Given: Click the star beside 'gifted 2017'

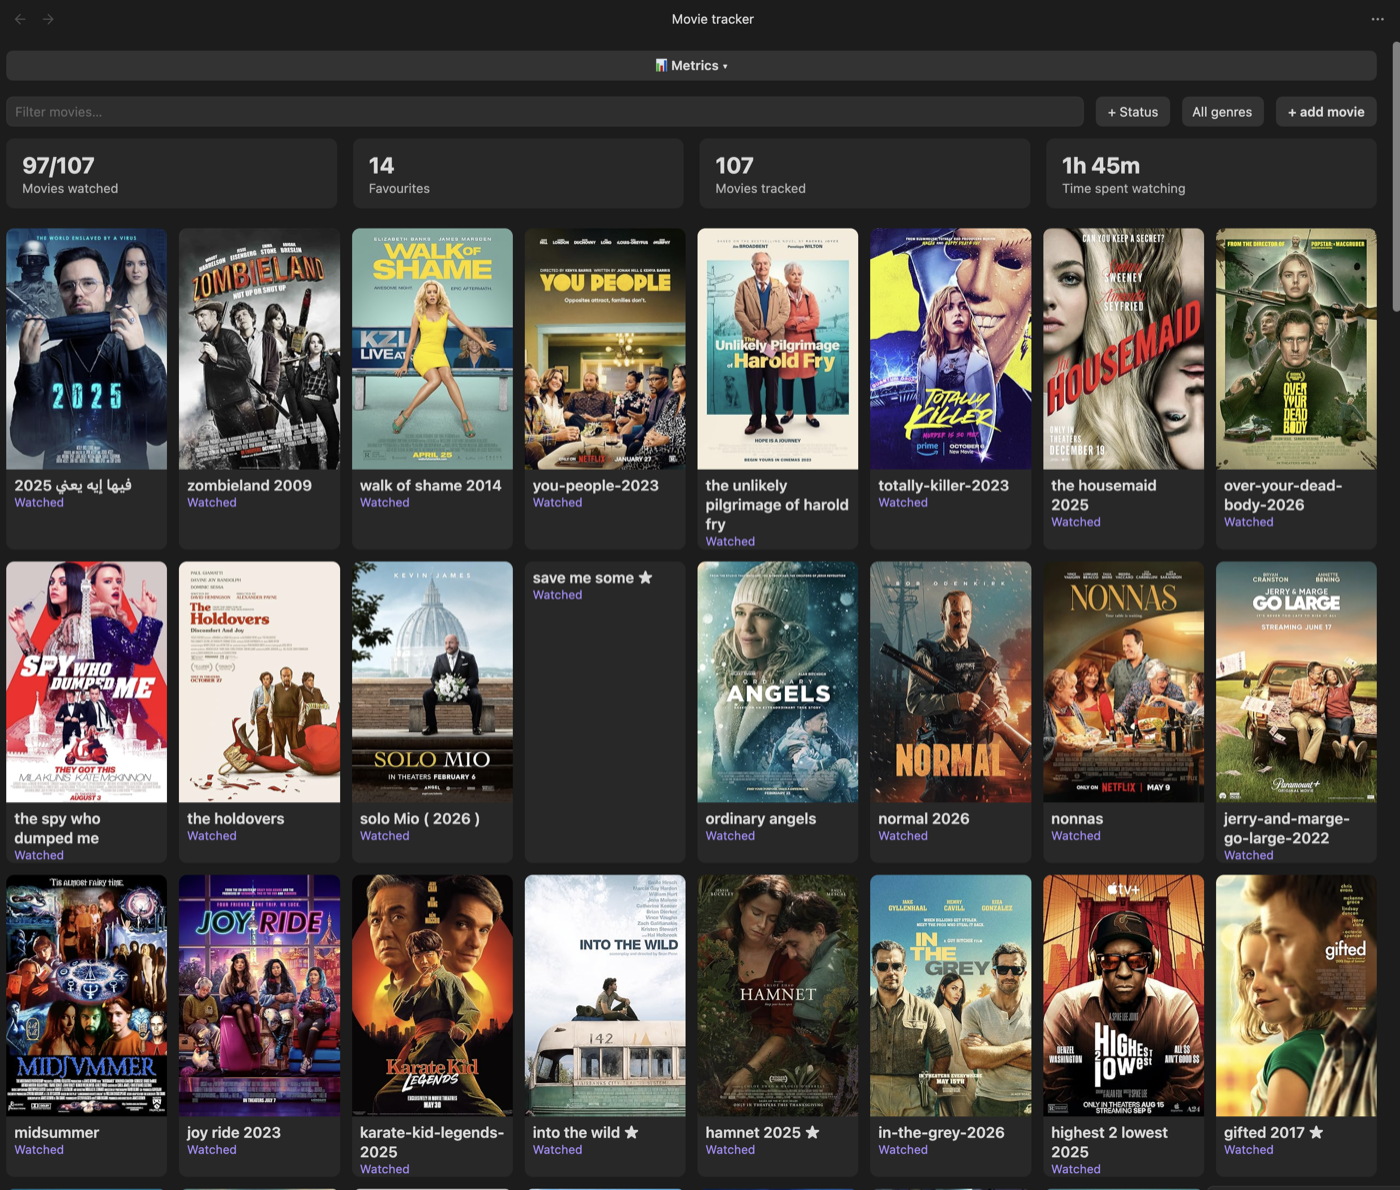Looking at the screenshot, I should point(1316,1132).
